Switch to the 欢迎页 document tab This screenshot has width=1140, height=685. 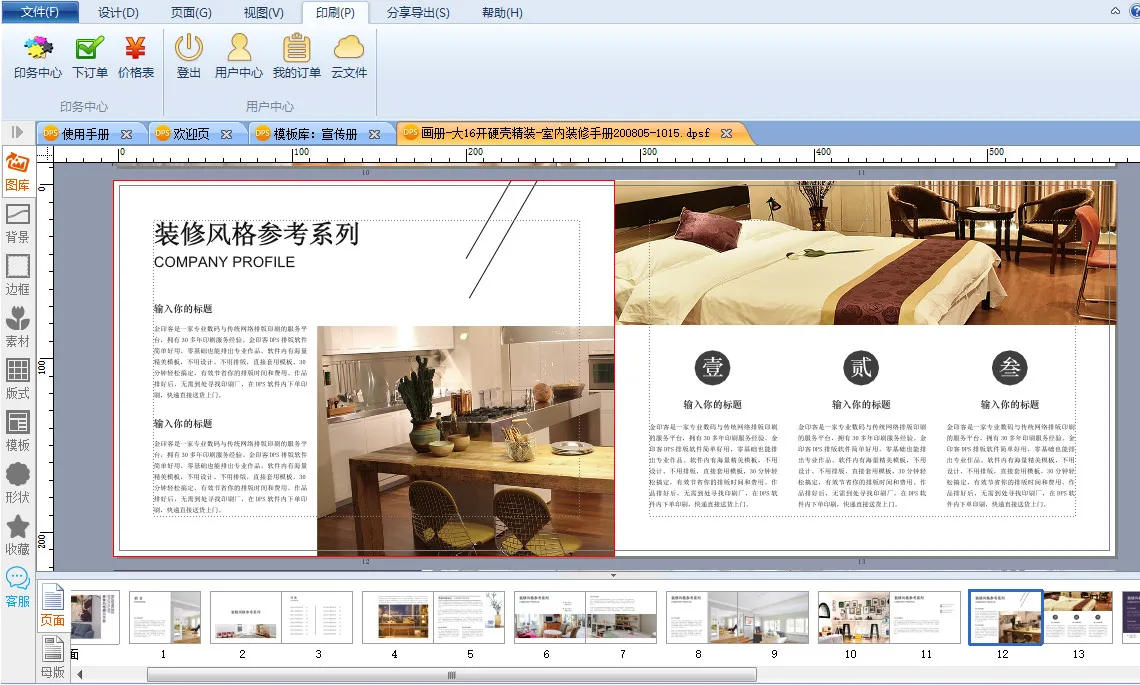pyautogui.click(x=191, y=134)
